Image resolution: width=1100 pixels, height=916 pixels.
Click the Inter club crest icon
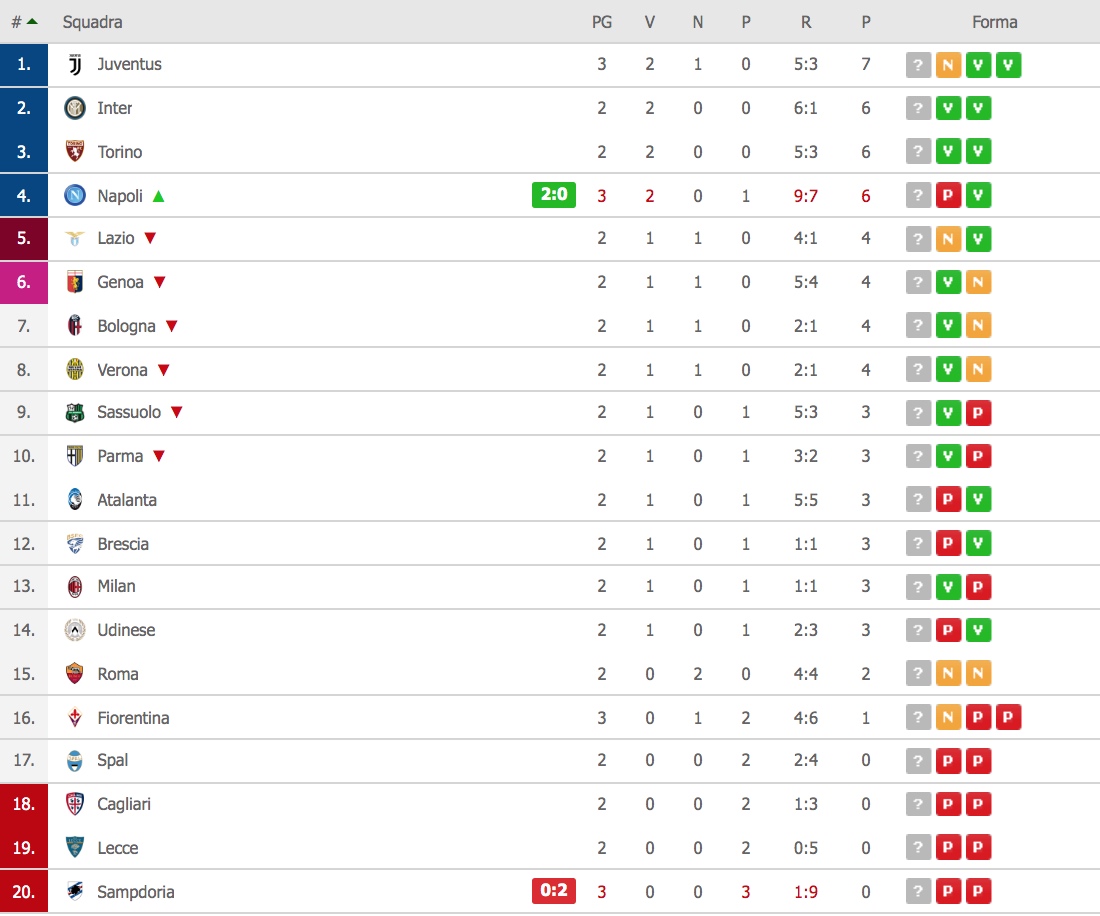pyautogui.click(x=75, y=108)
